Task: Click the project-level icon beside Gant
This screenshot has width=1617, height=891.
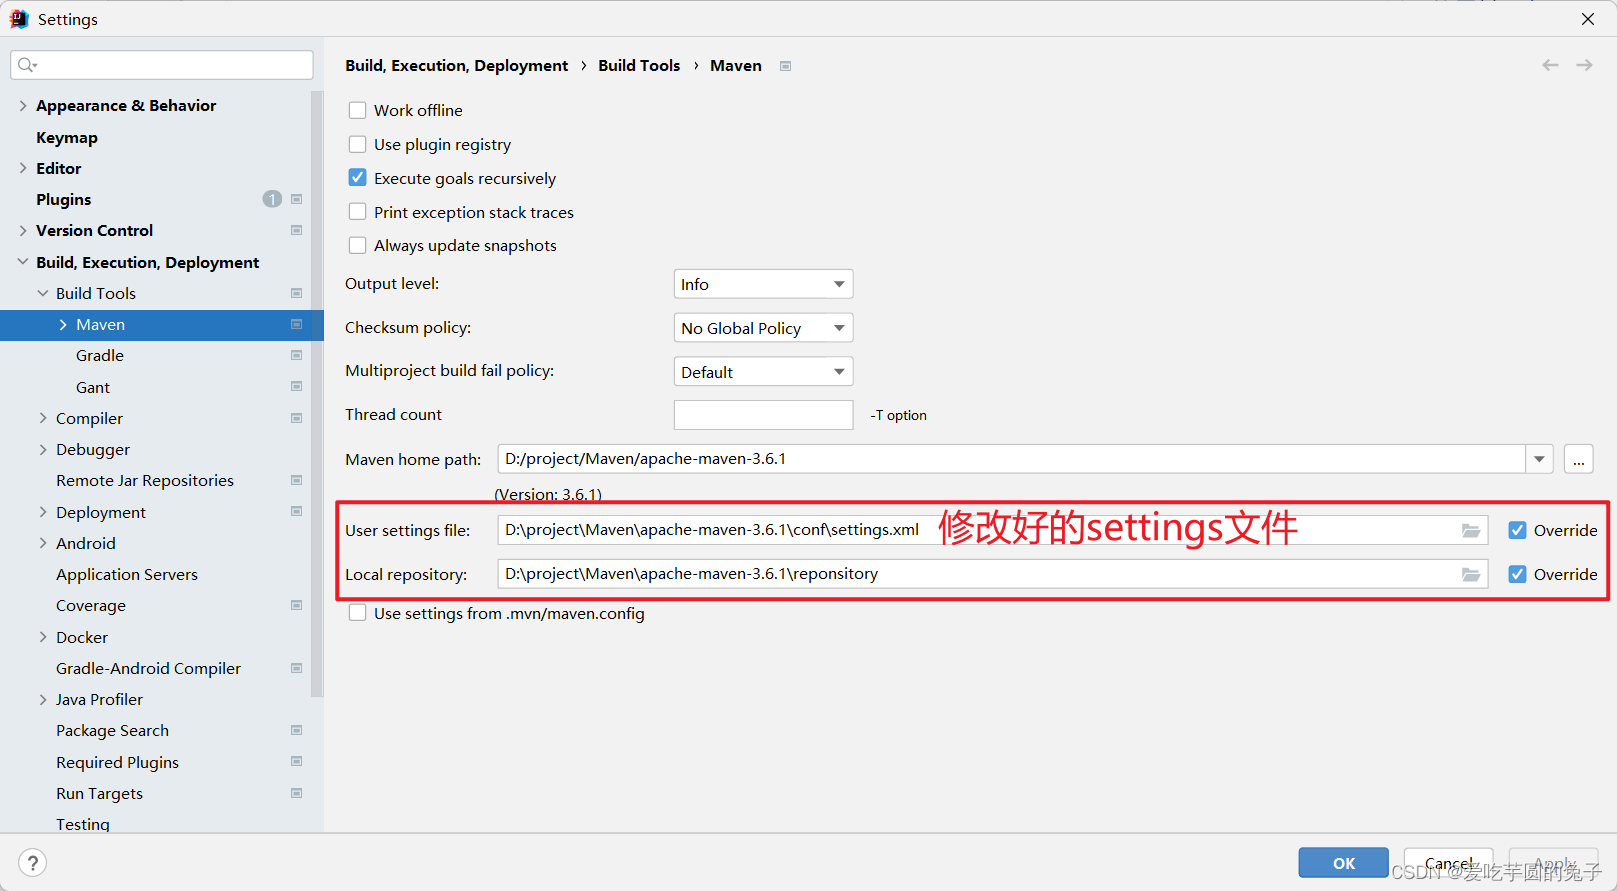Action: coord(297,386)
